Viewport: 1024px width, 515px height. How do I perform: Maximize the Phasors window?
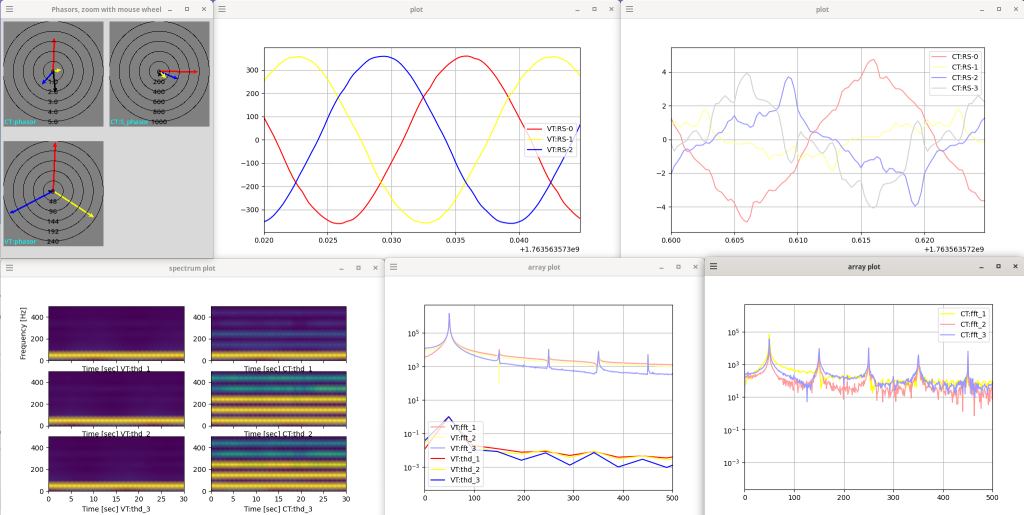pyautogui.click(x=187, y=9)
